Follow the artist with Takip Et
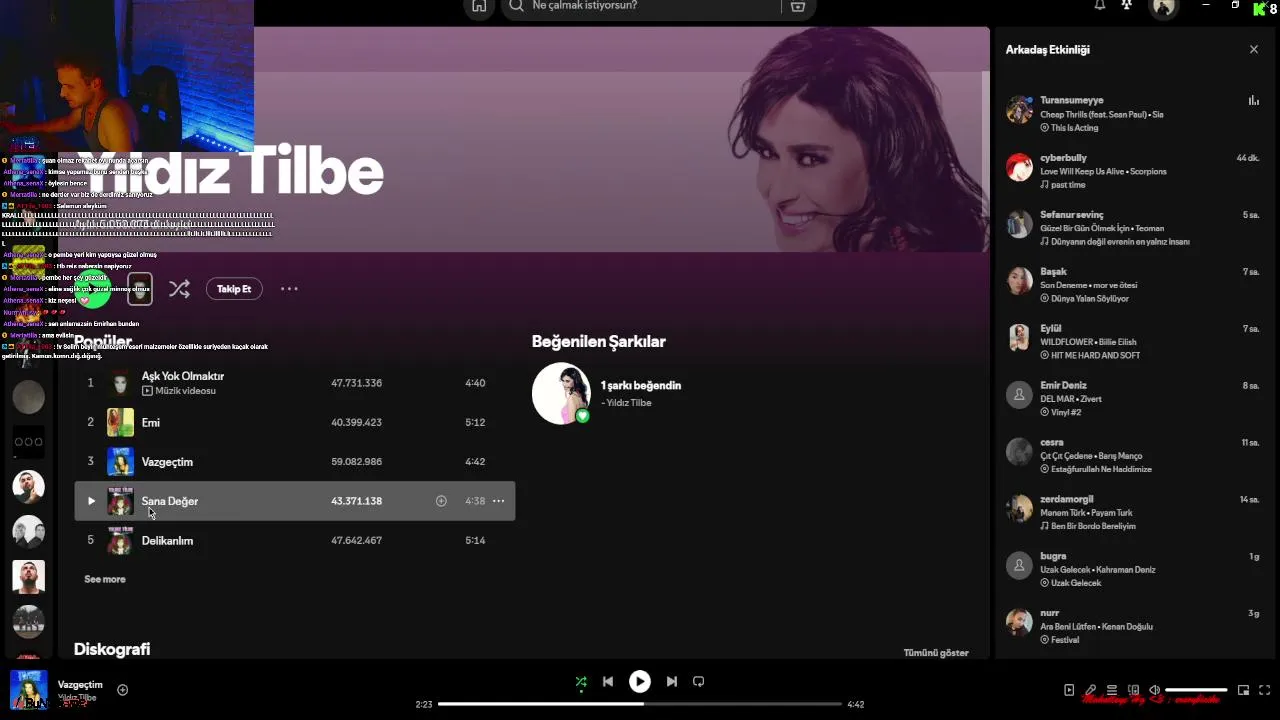This screenshot has height=720, width=1280. [234, 289]
